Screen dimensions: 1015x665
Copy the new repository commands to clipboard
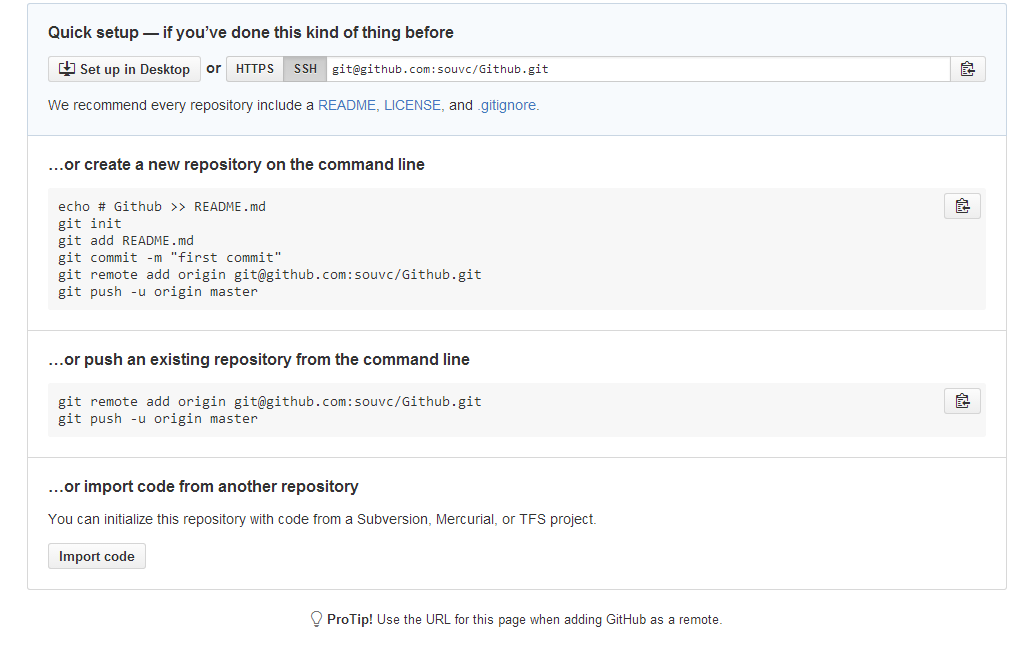(962, 206)
